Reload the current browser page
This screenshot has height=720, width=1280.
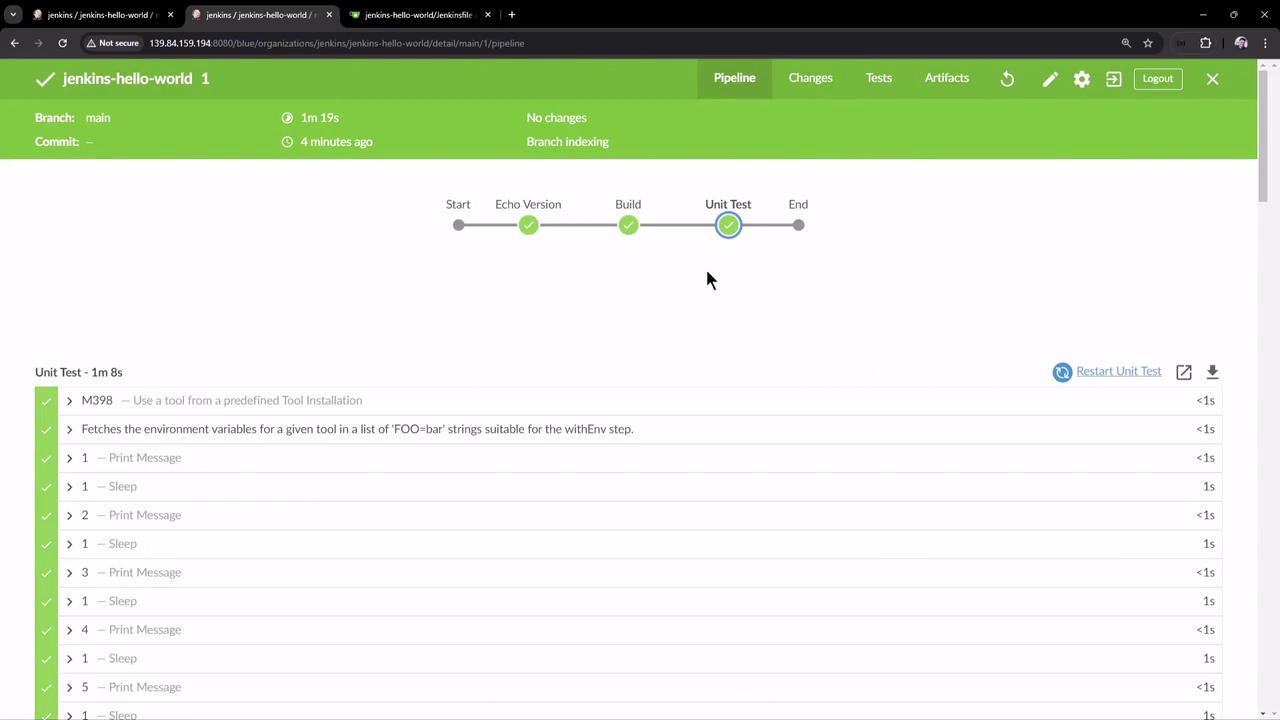(62, 43)
